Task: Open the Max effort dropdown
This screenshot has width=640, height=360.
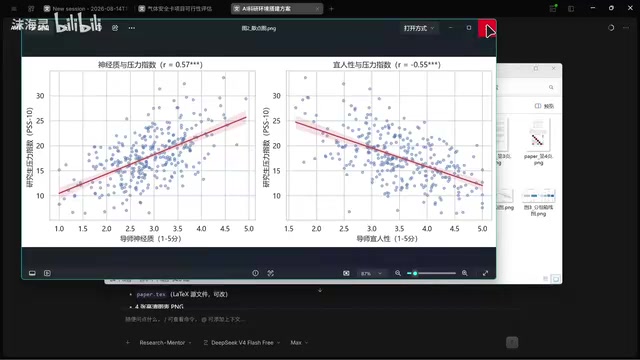Action: click(299, 342)
